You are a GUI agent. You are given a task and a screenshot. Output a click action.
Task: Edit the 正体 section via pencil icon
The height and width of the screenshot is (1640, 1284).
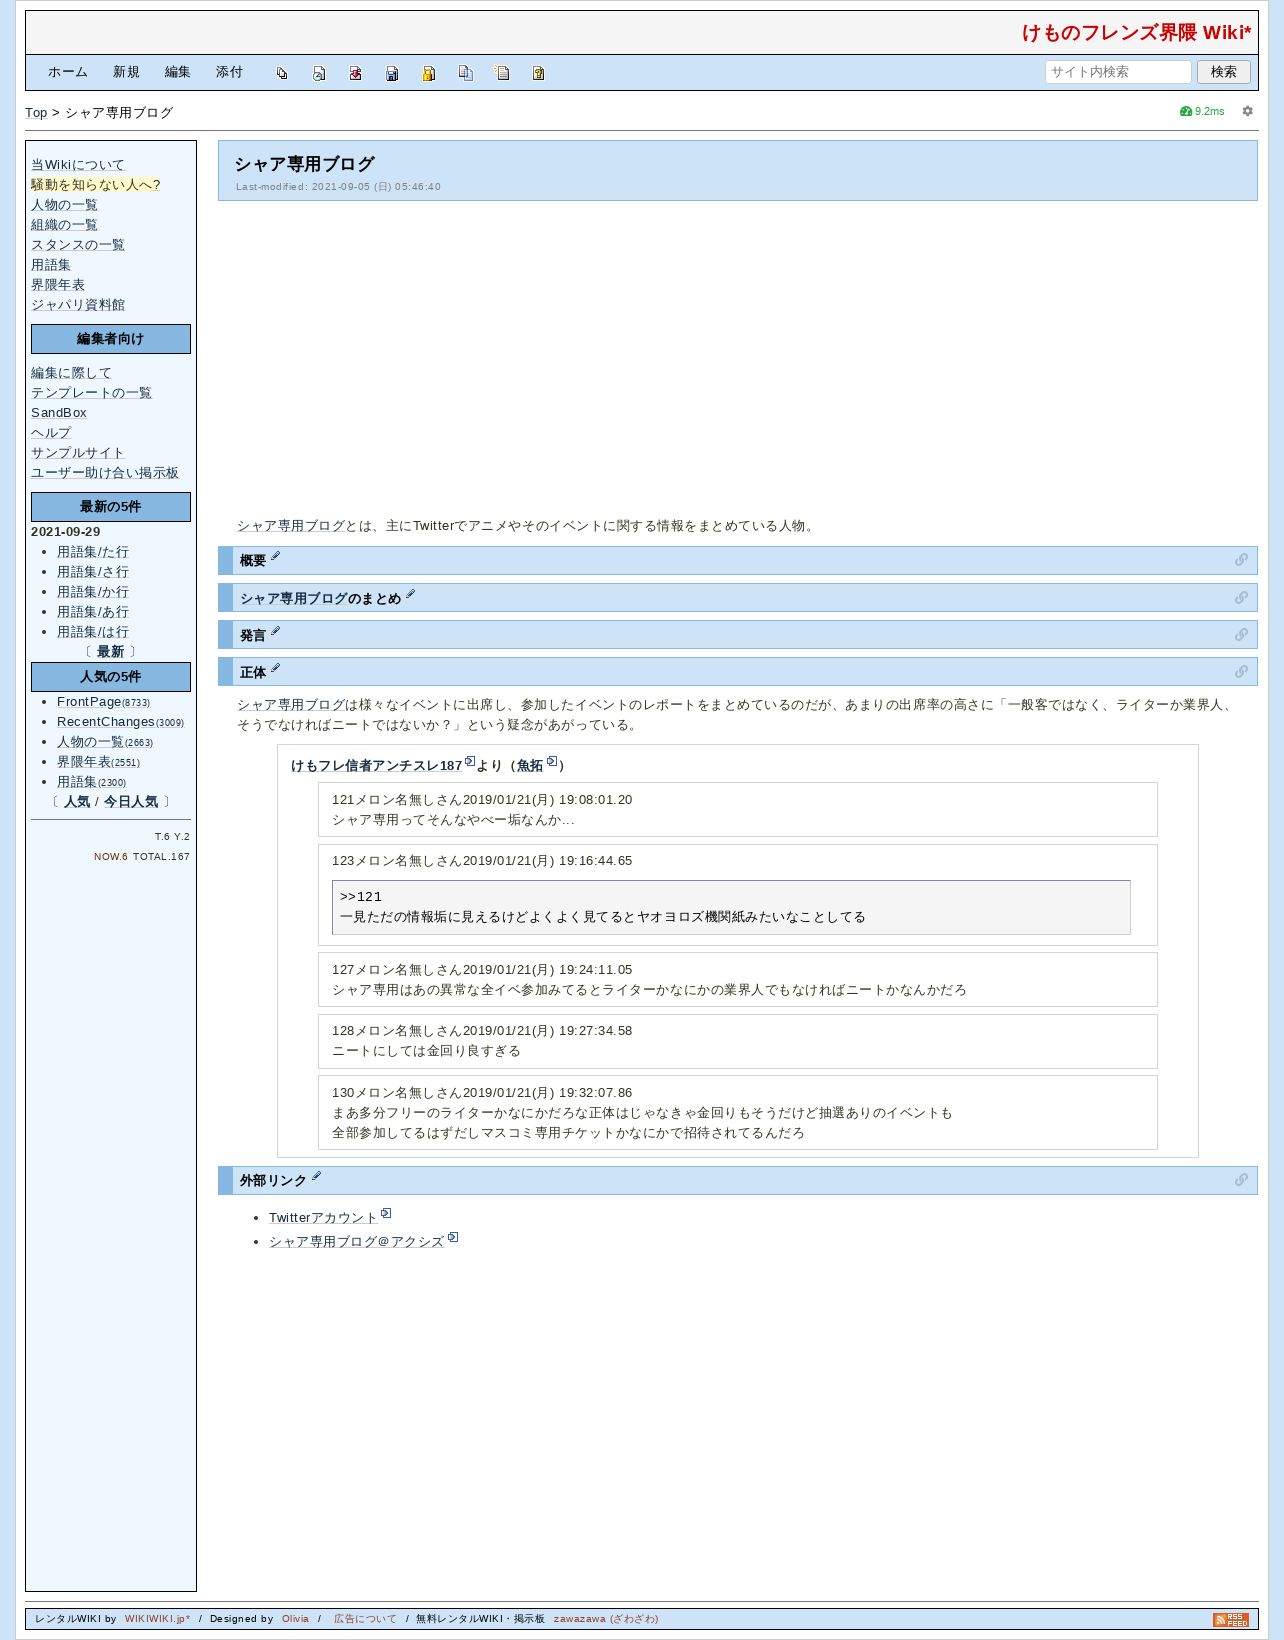click(276, 669)
